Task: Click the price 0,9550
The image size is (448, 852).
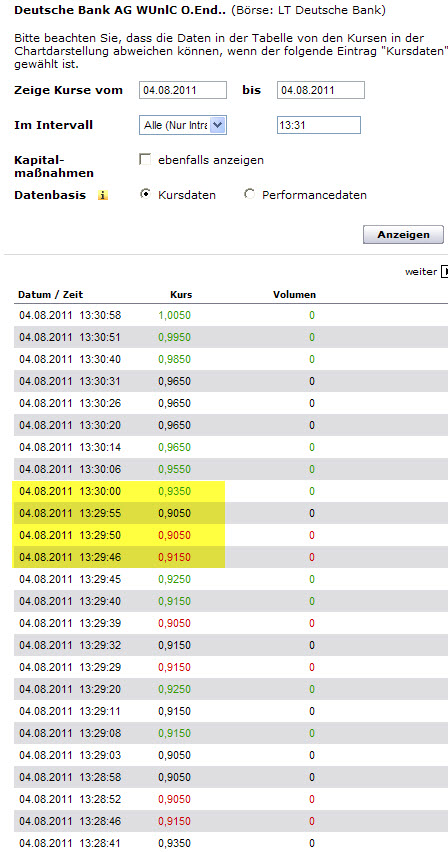Action: (x=175, y=469)
